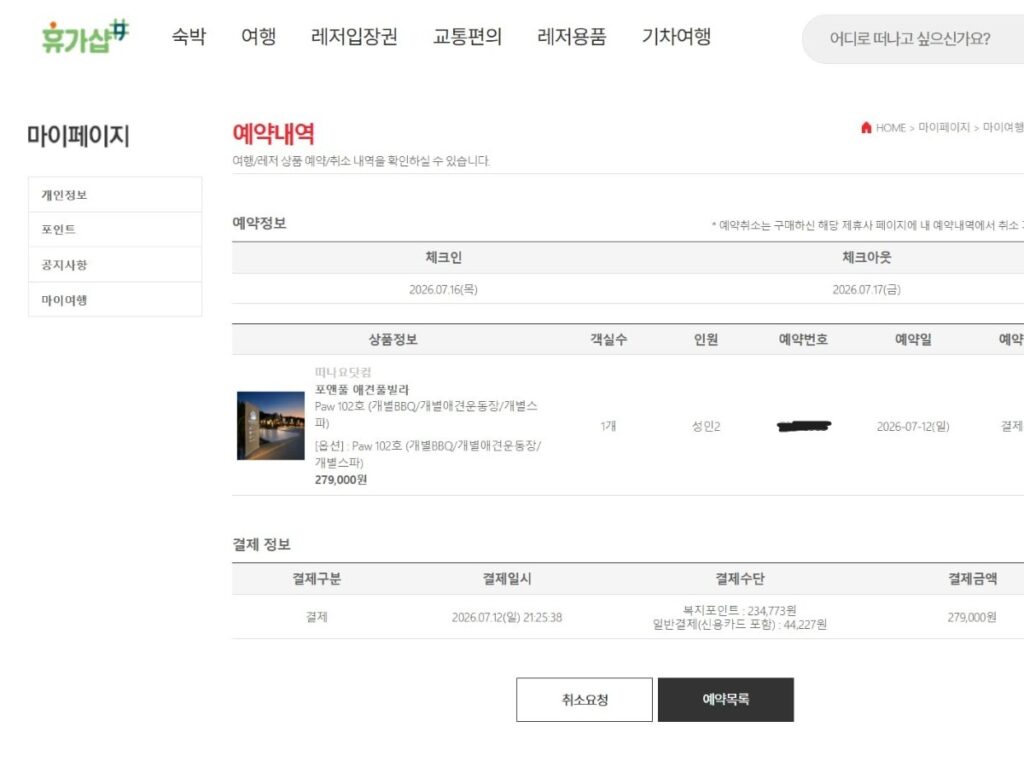Image resolution: width=1024 pixels, height=768 pixels.
Task: Click the 279,000원 payment amount cell
Action: (972, 617)
